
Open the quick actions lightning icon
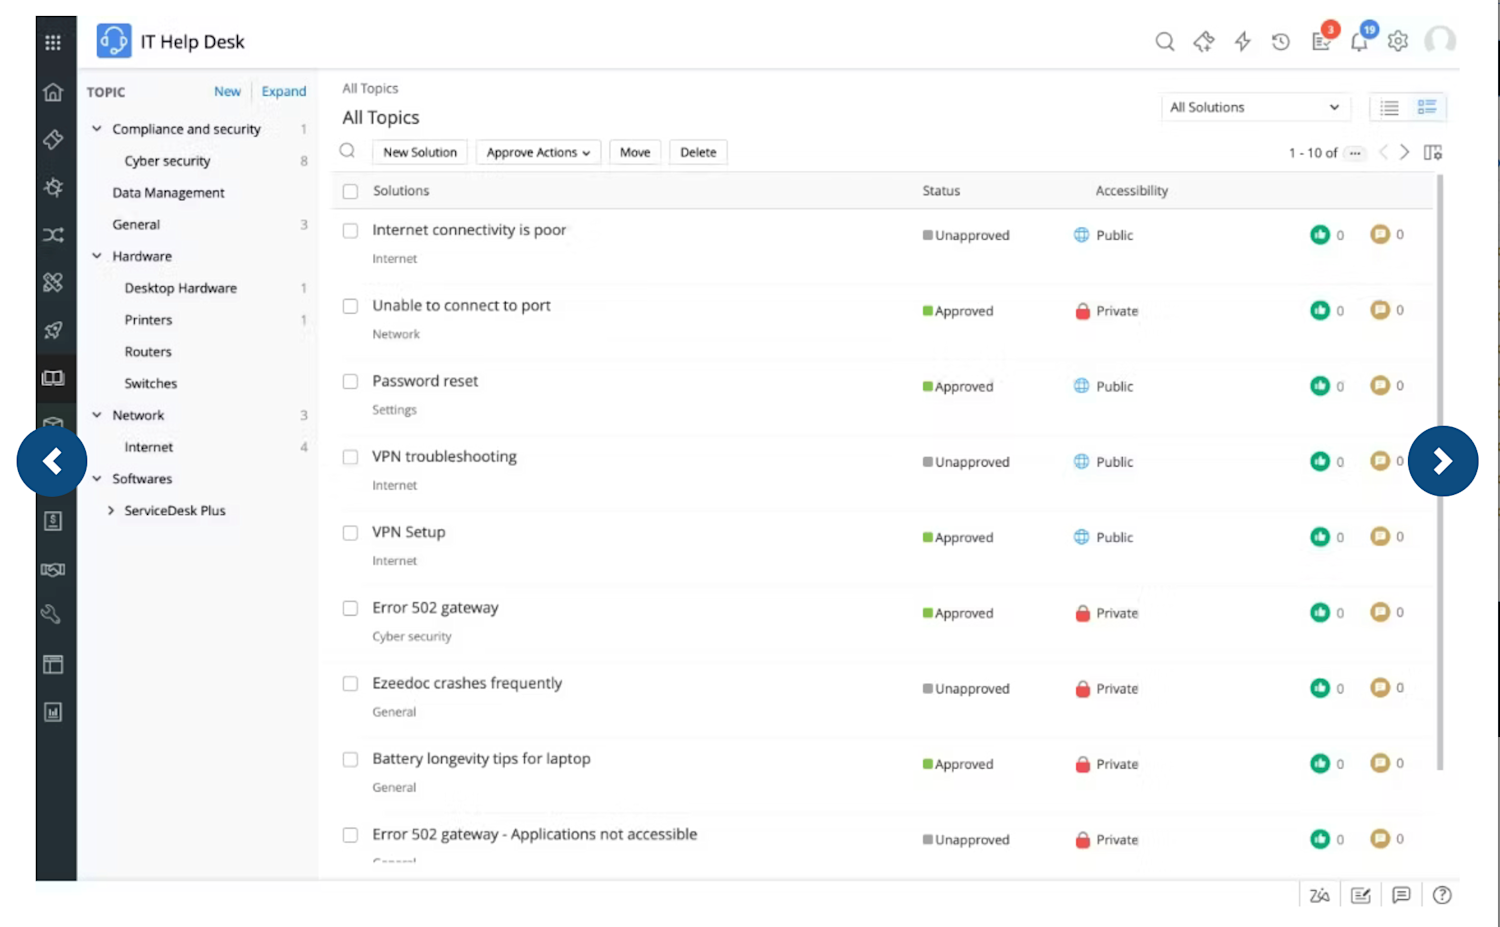pos(1242,42)
